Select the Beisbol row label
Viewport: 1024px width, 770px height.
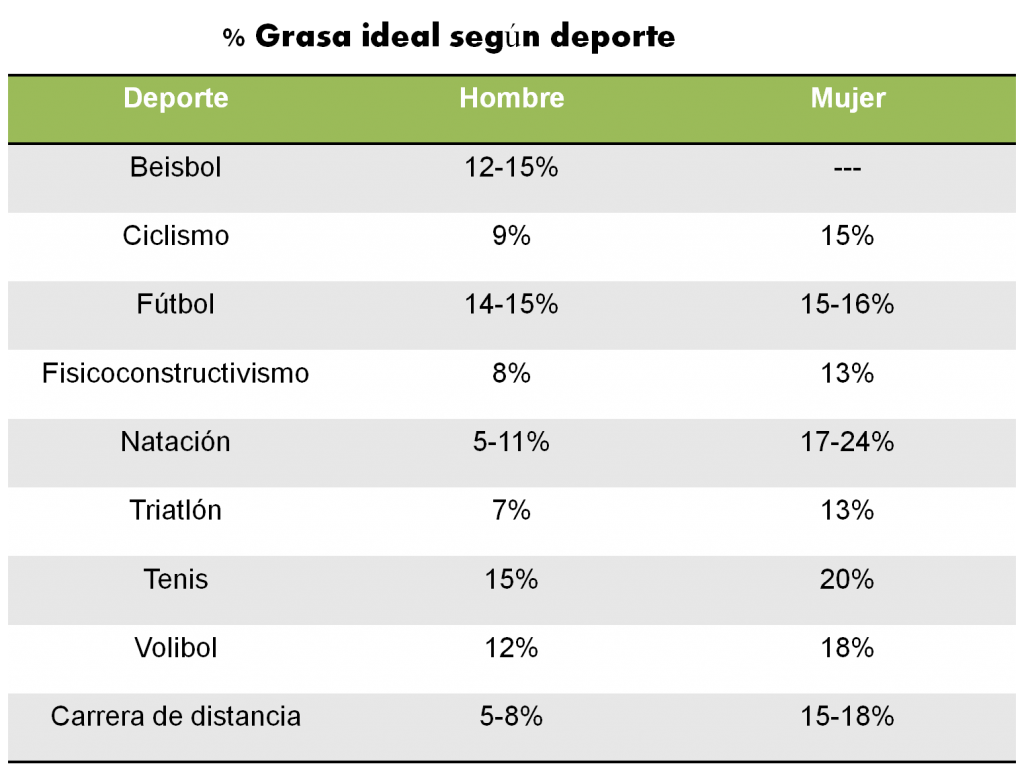pos(176,167)
